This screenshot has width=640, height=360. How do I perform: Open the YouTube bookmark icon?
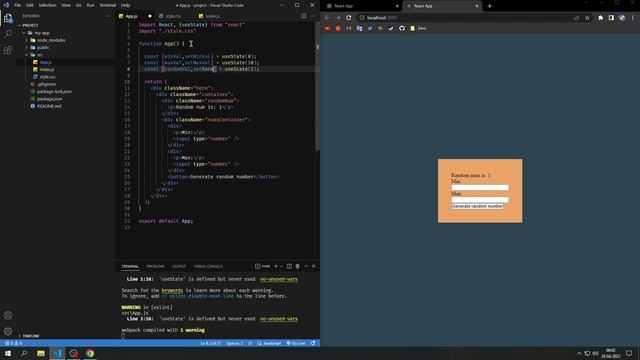click(327, 28)
